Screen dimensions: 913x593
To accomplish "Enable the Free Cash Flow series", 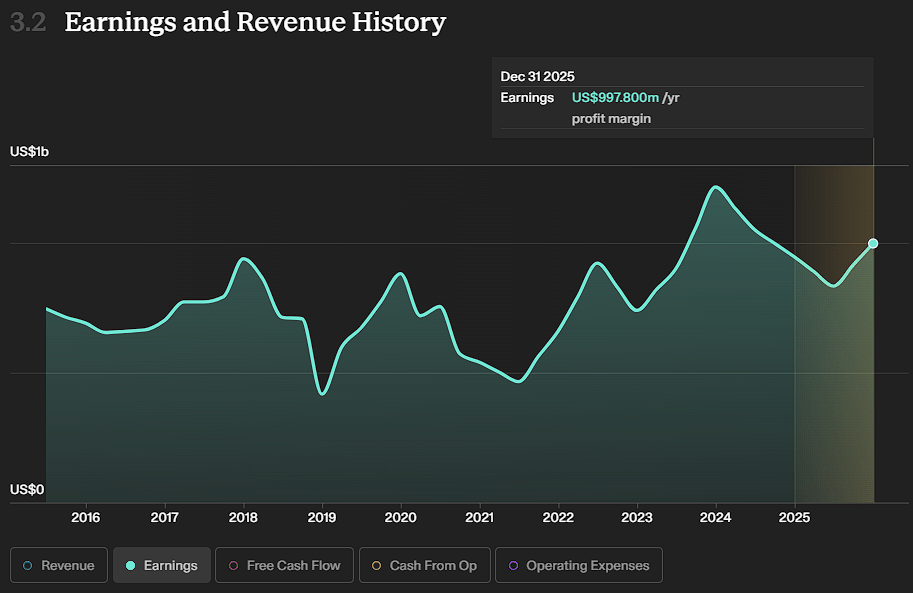I will coord(284,565).
